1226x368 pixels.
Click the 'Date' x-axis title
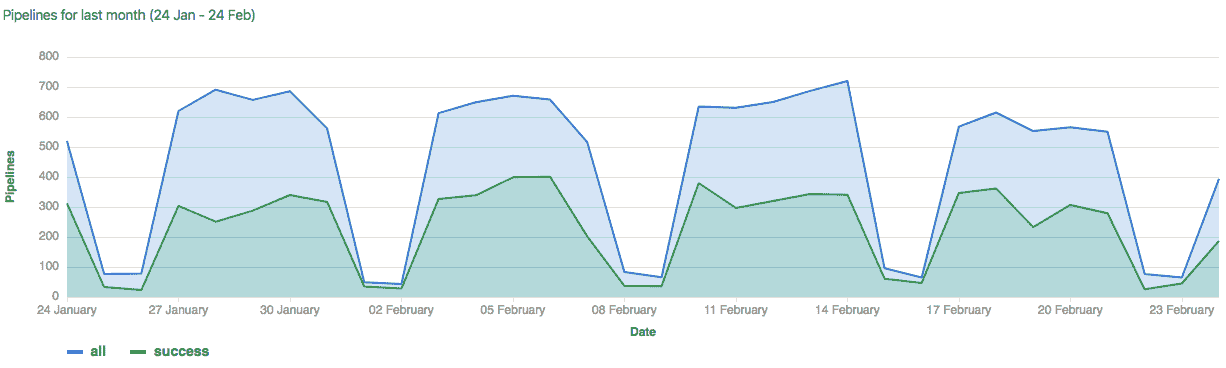643,332
